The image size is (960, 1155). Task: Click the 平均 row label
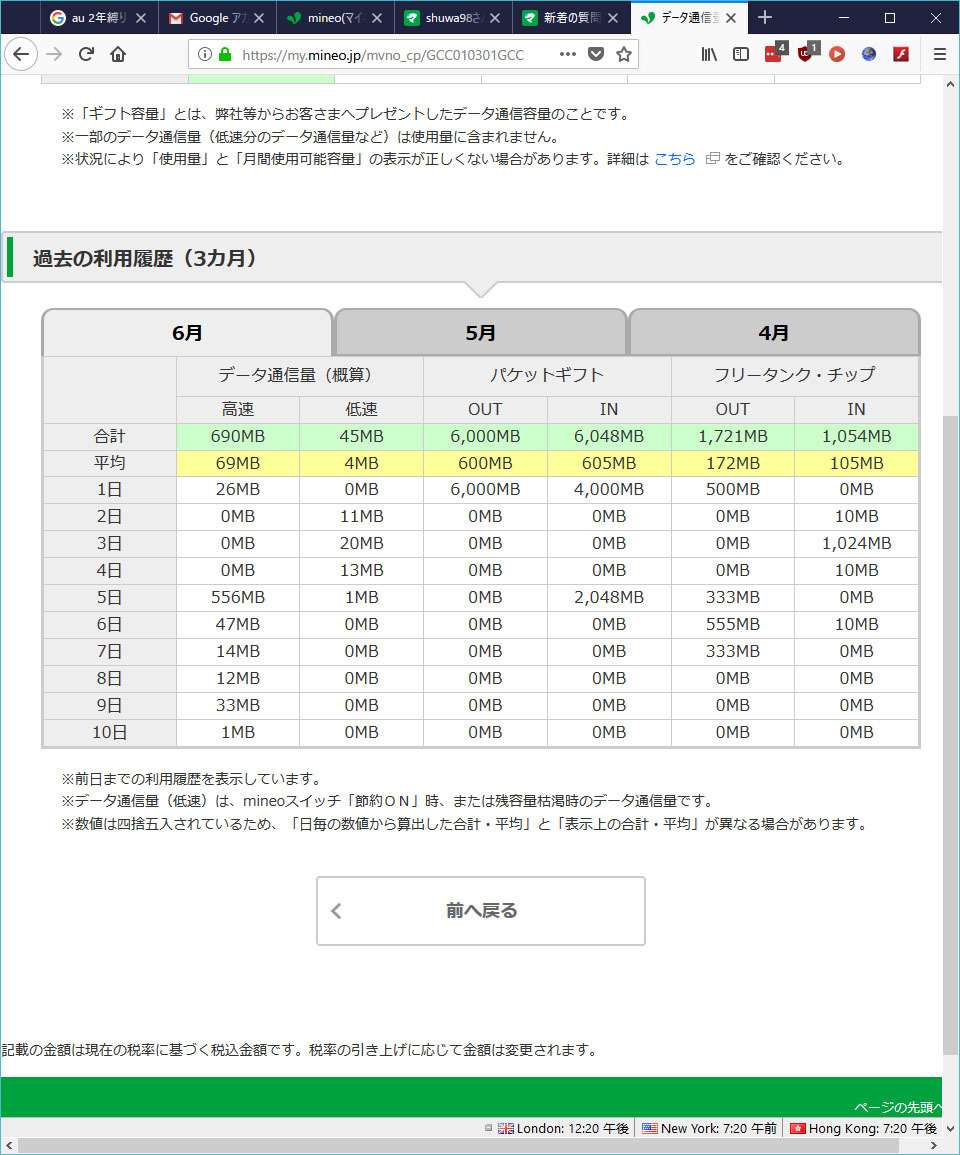click(x=110, y=463)
